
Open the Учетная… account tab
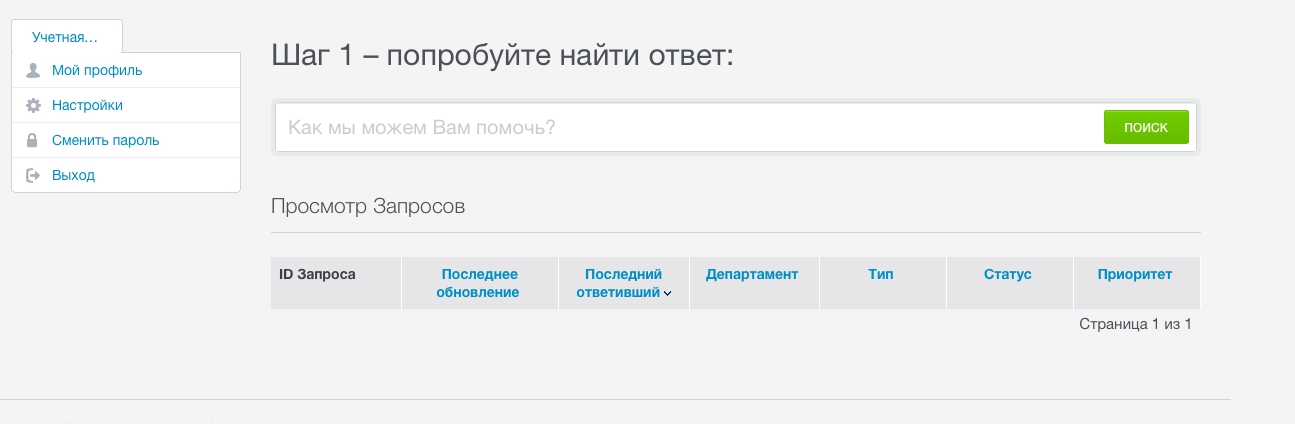(66, 37)
